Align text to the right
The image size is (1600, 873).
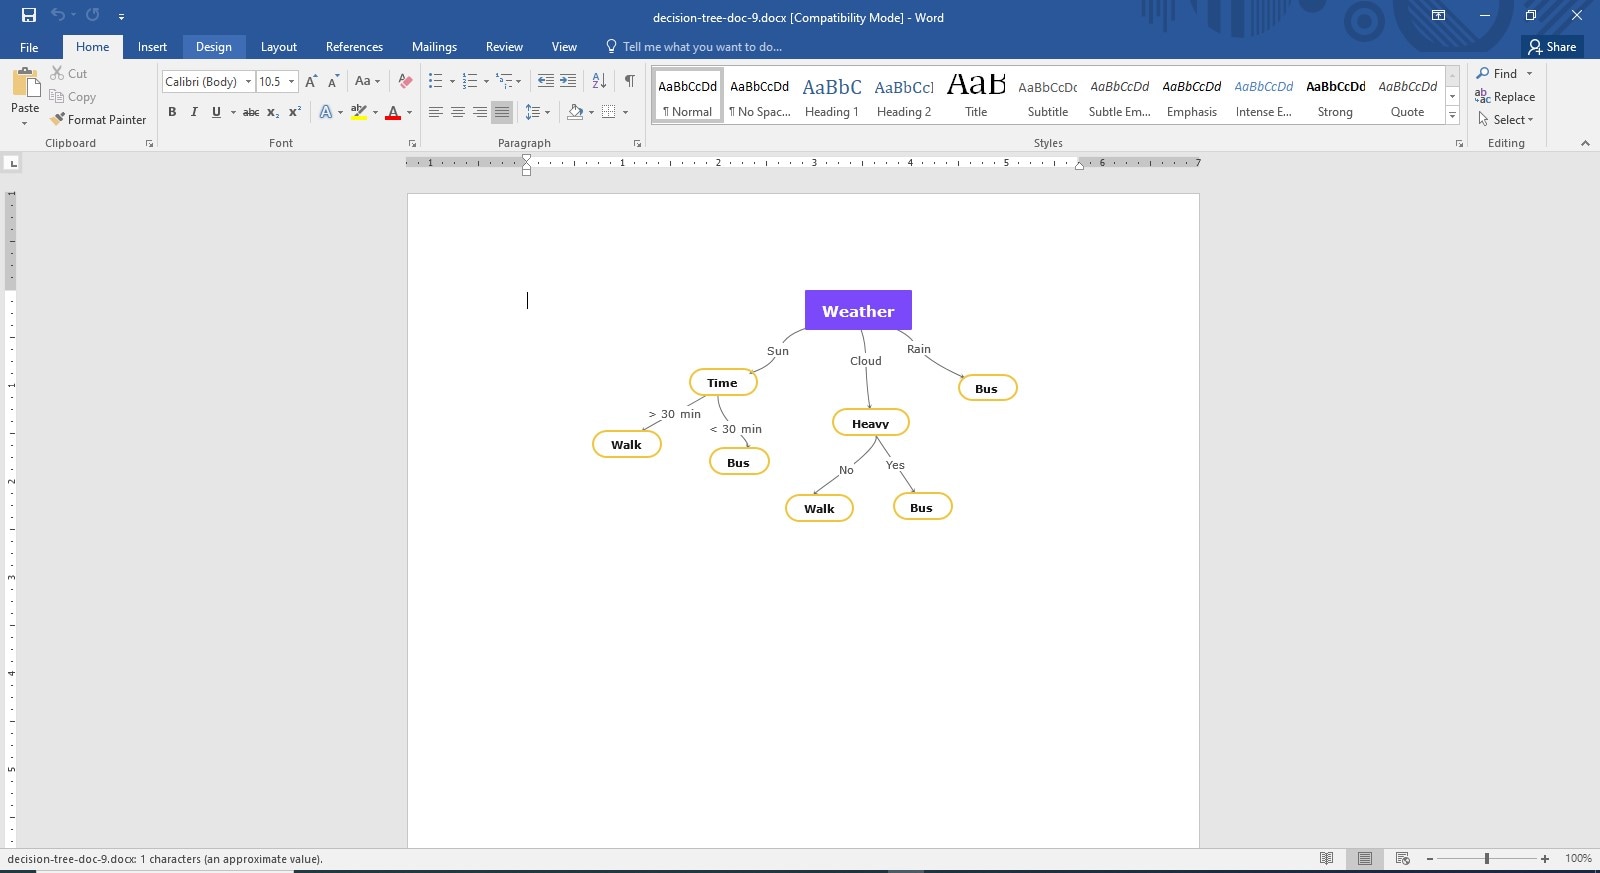coord(479,112)
